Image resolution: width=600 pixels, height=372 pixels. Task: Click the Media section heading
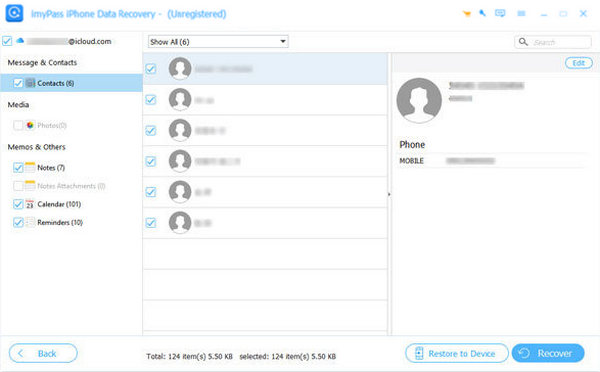(x=18, y=104)
